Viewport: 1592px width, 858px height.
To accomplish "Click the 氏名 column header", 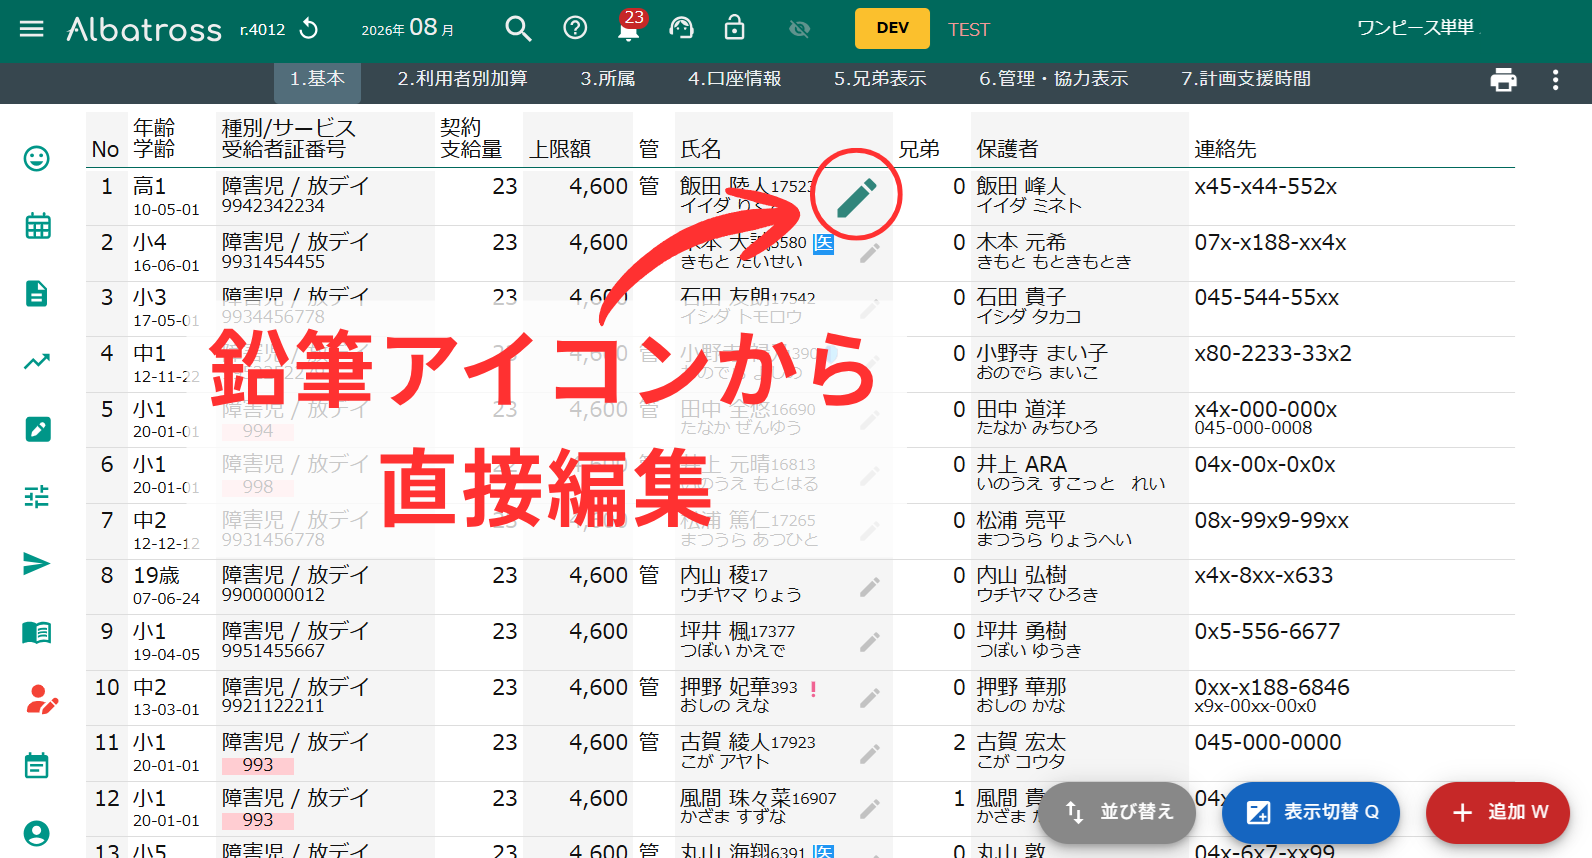I will tap(701, 149).
